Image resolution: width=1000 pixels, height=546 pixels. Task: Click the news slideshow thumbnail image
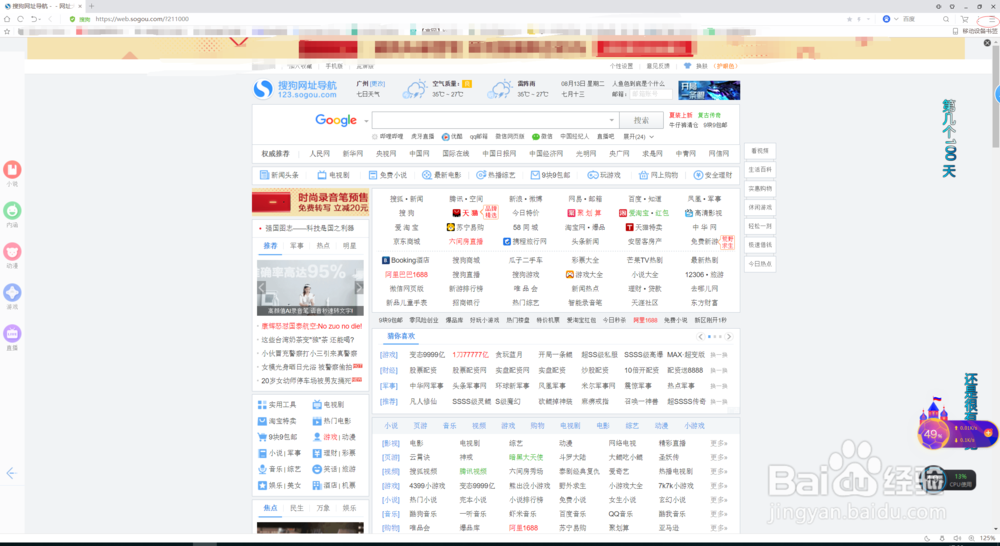(x=310, y=288)
